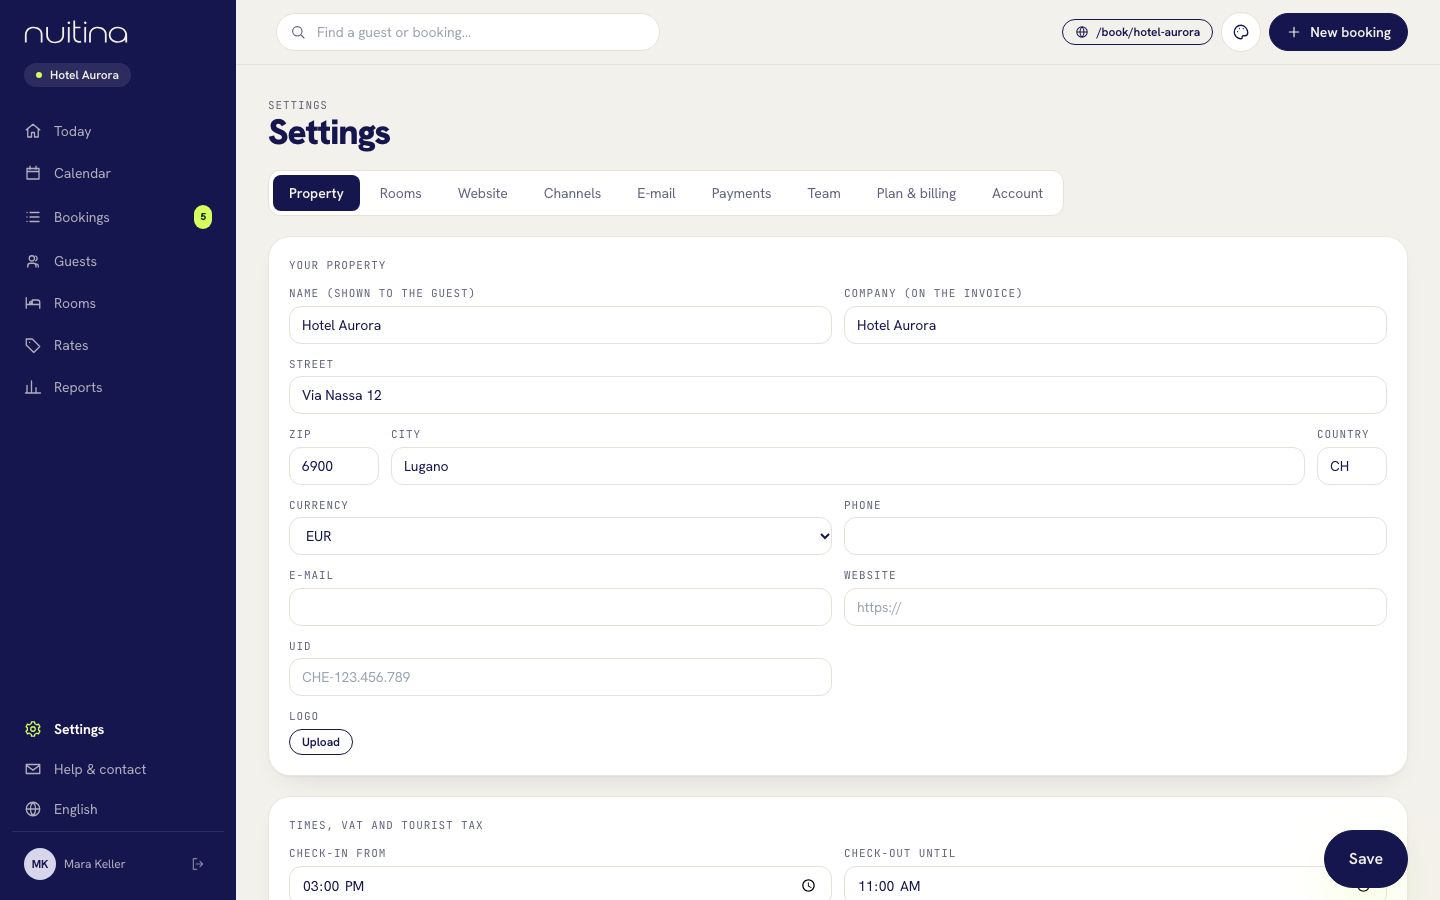
Task: Click the Street field with Via Nassa 12
Action: tap(838, 395)
